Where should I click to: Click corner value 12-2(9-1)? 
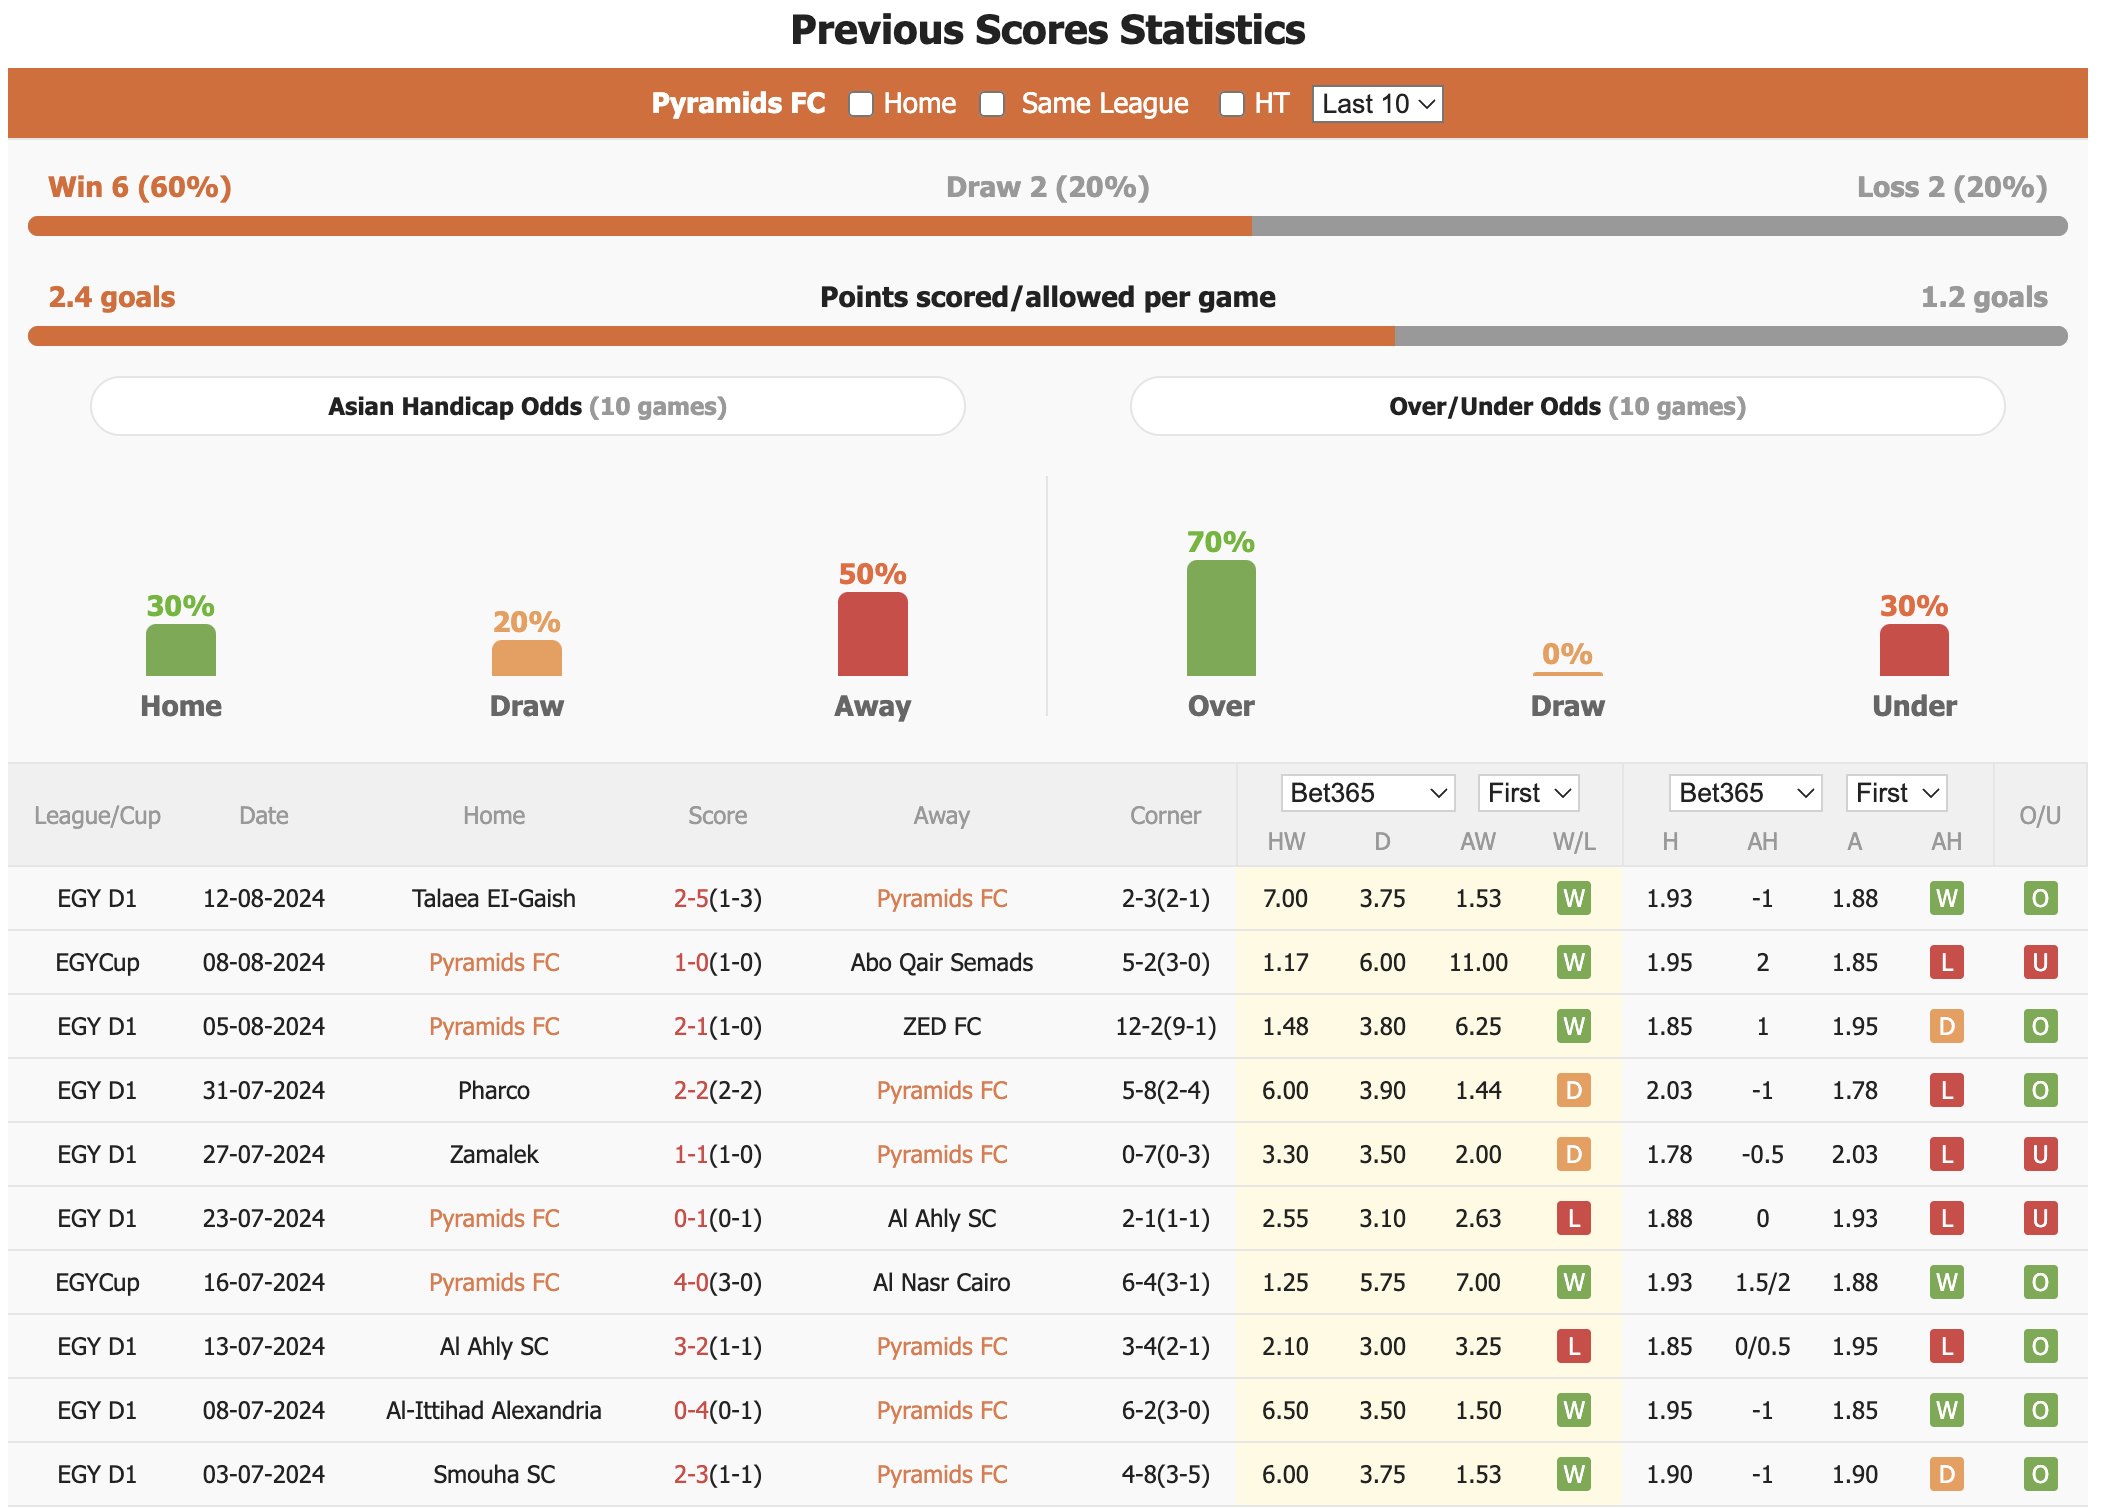pos(1166,1026)
